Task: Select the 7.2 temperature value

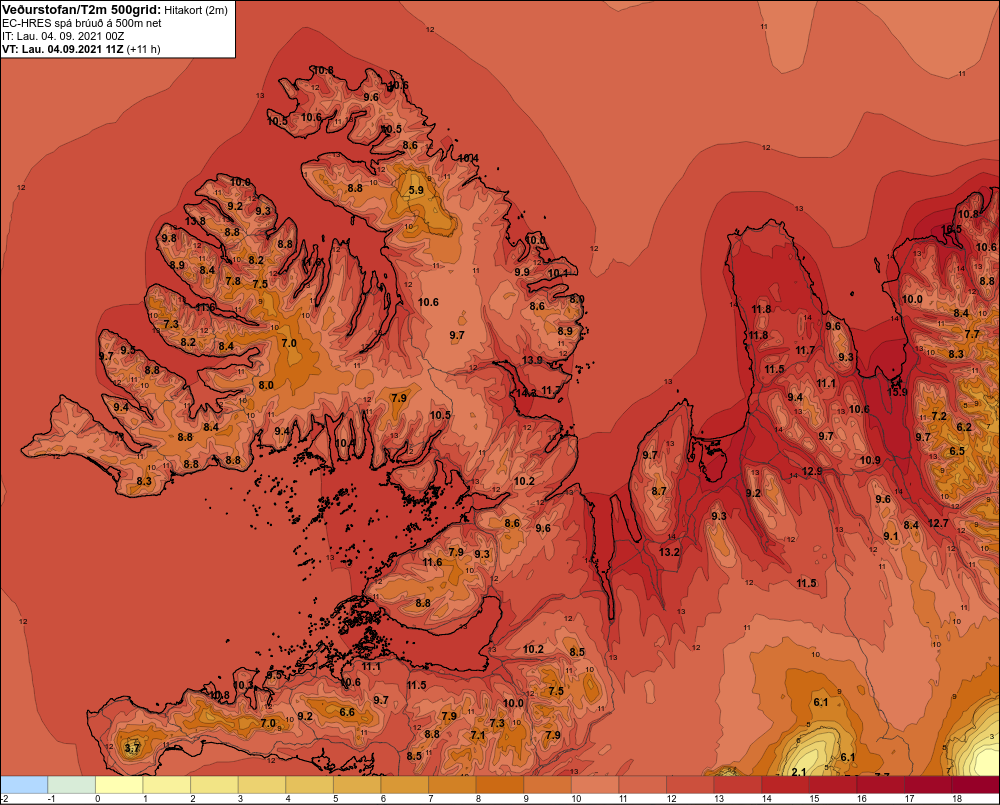Action: tap(939, 416)
